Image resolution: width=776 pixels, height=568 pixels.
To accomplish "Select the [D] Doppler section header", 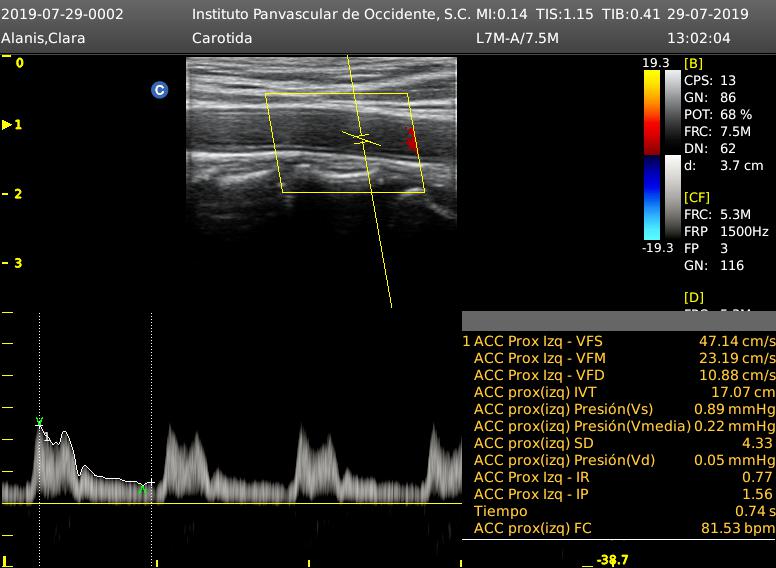I will [694, 297].
